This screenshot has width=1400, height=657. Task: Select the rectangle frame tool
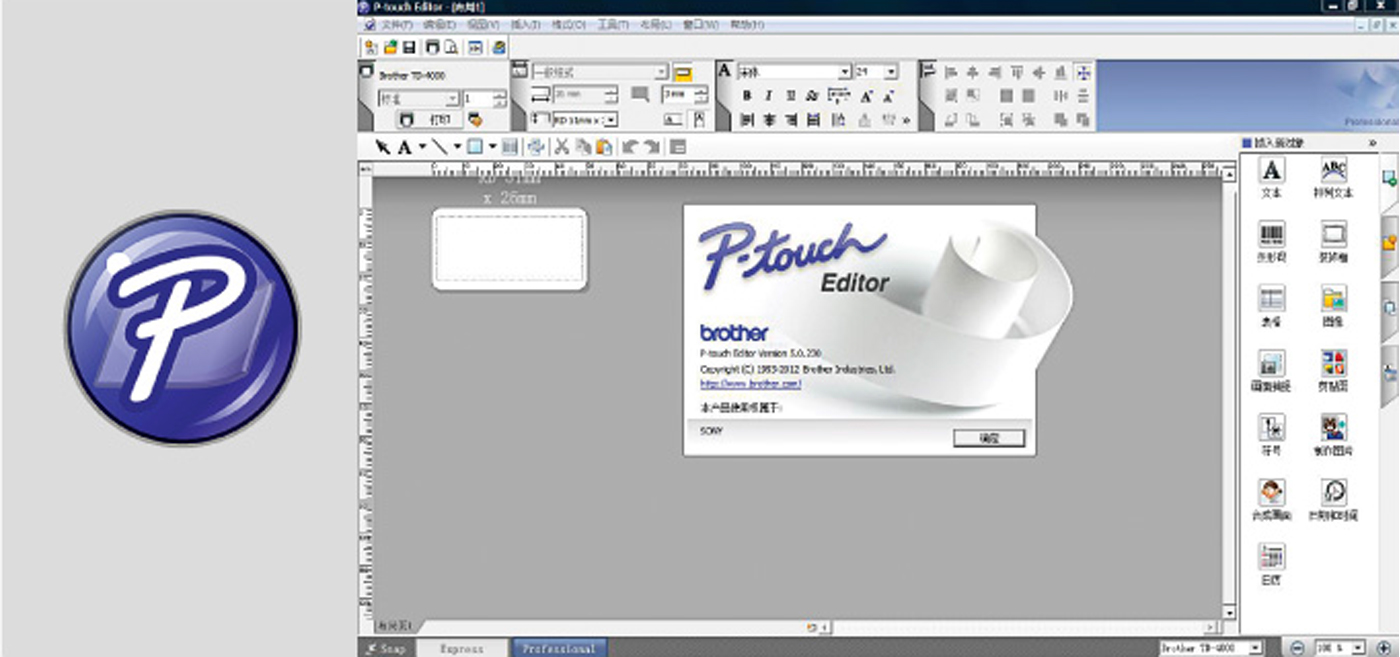(475, 147)
